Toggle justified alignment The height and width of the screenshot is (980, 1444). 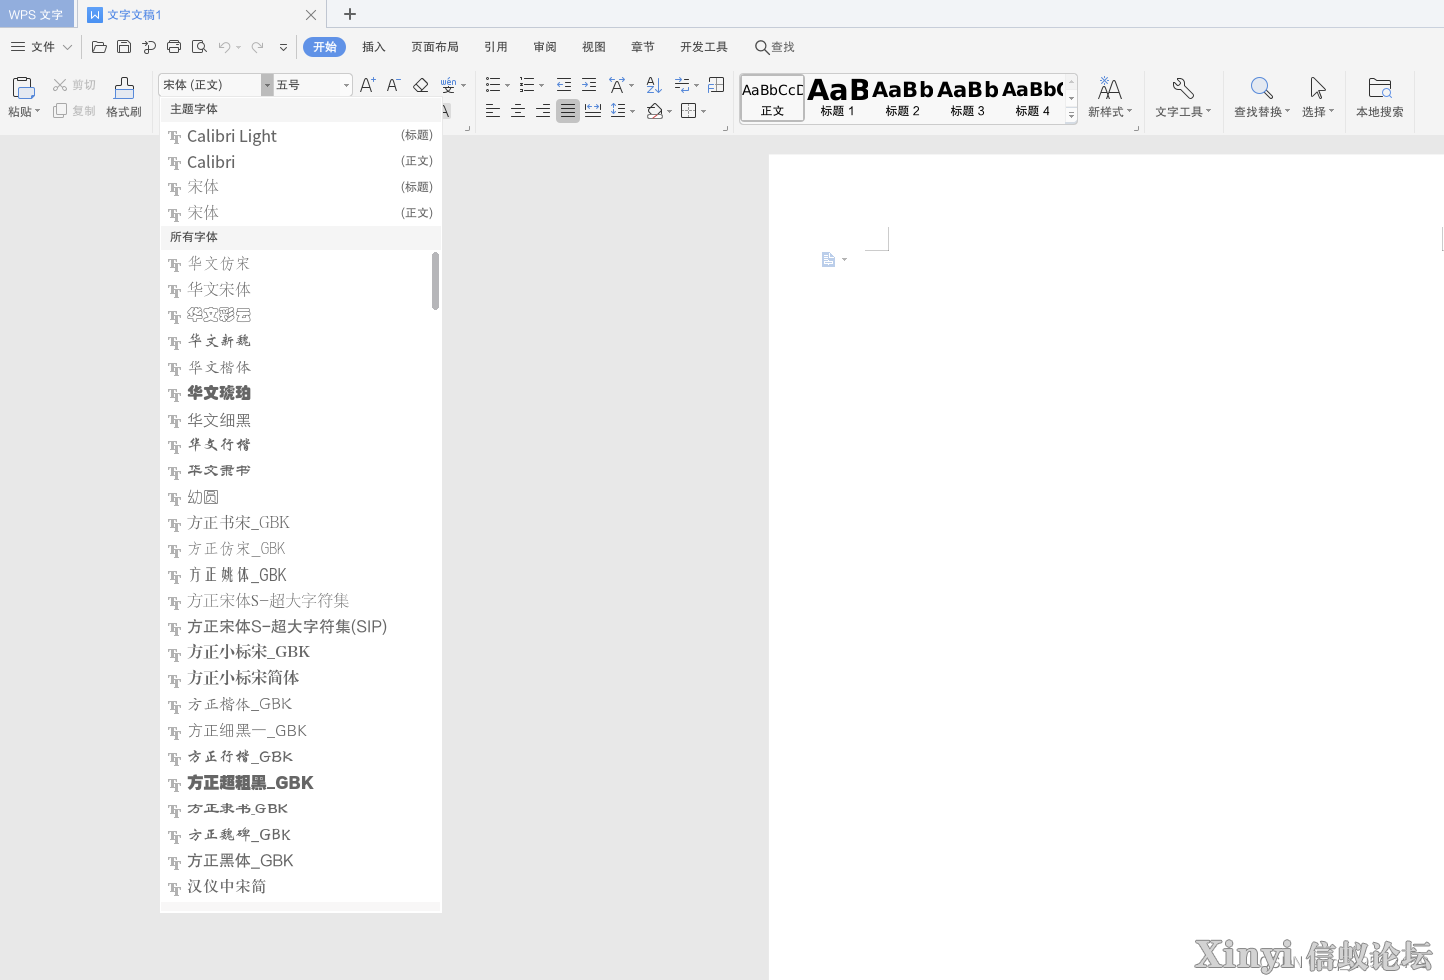coord(568,111)
